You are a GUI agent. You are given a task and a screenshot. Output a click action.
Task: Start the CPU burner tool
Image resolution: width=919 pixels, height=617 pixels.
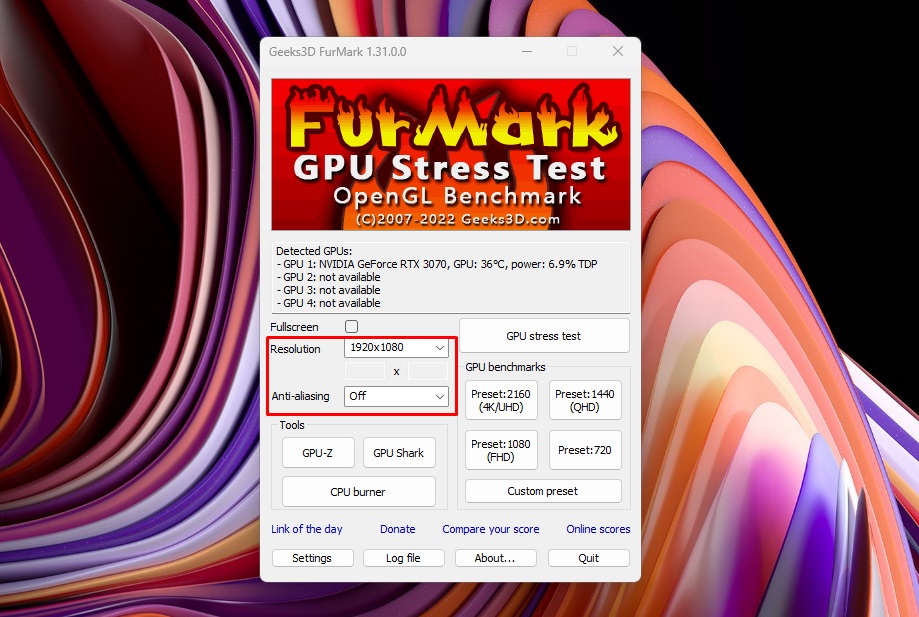point(358,492)
